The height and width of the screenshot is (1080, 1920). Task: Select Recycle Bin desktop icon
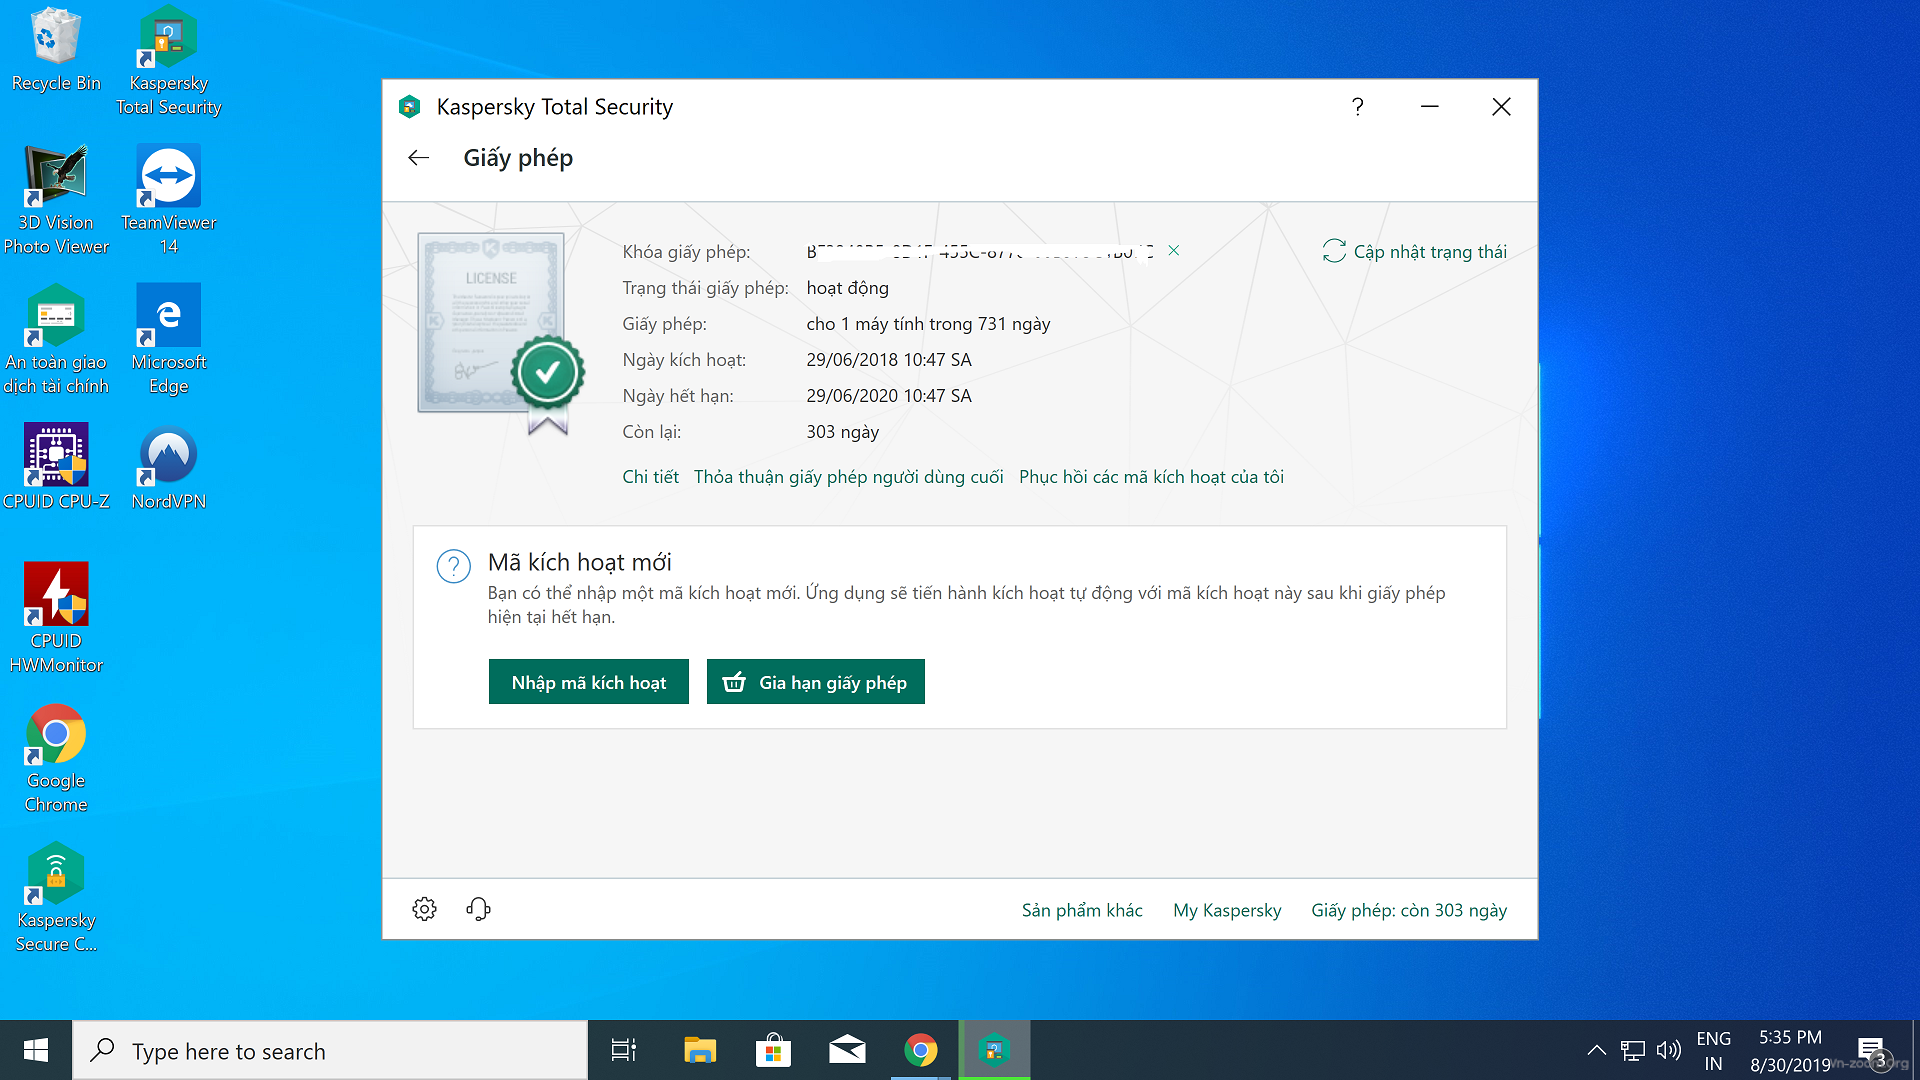click(56, 50)
